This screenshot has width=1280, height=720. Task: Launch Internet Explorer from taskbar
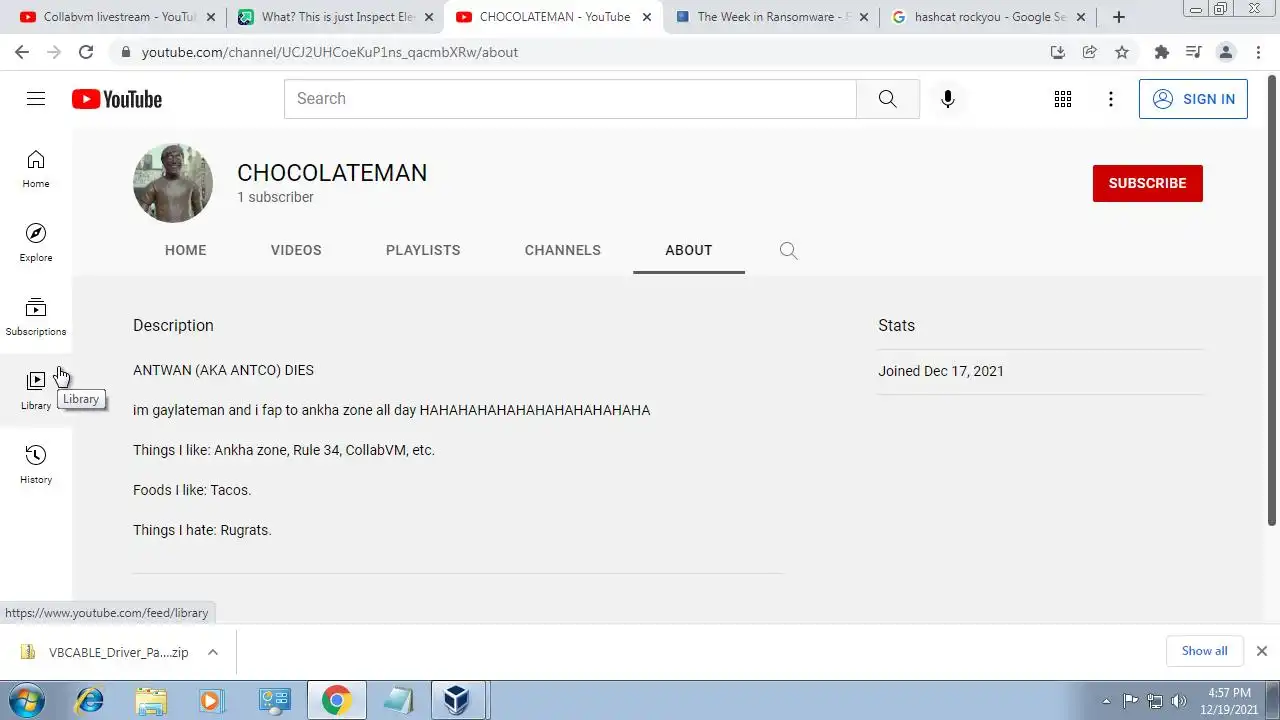coord(90,700)
